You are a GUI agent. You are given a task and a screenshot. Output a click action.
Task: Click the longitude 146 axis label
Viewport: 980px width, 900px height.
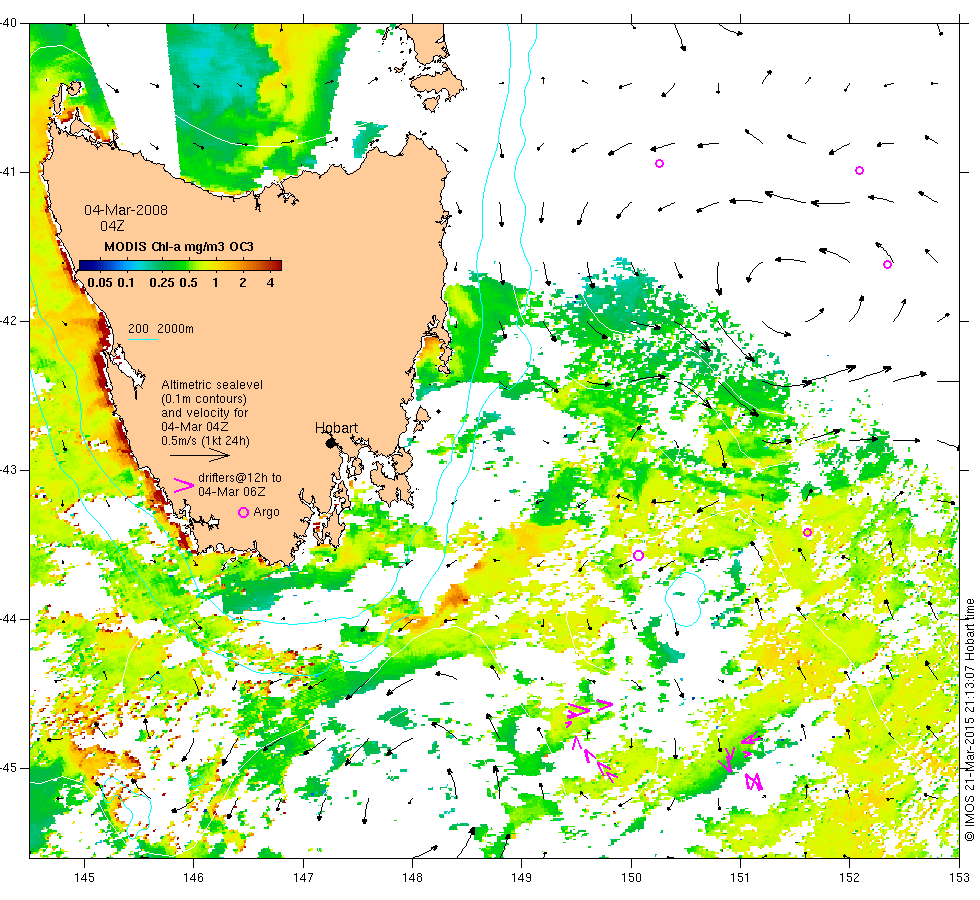[193, 878]
